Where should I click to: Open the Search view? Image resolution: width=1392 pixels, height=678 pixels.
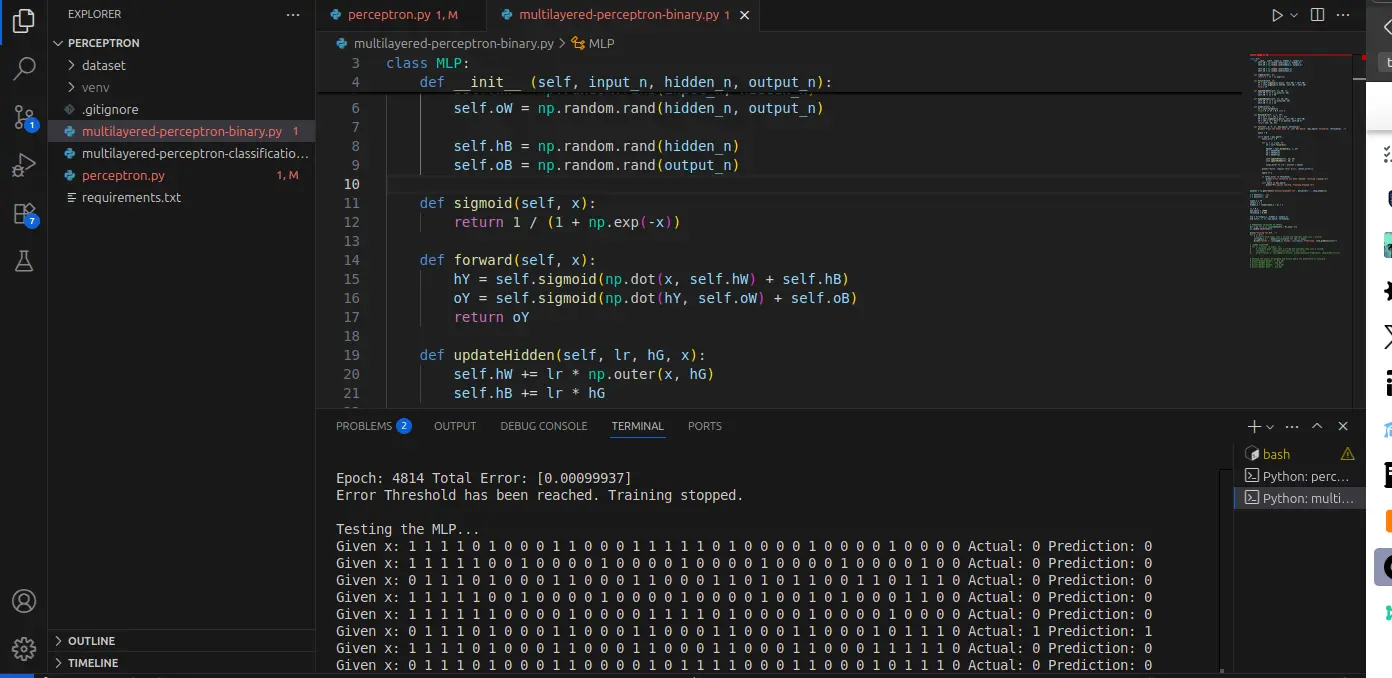(x=24, y=70)
